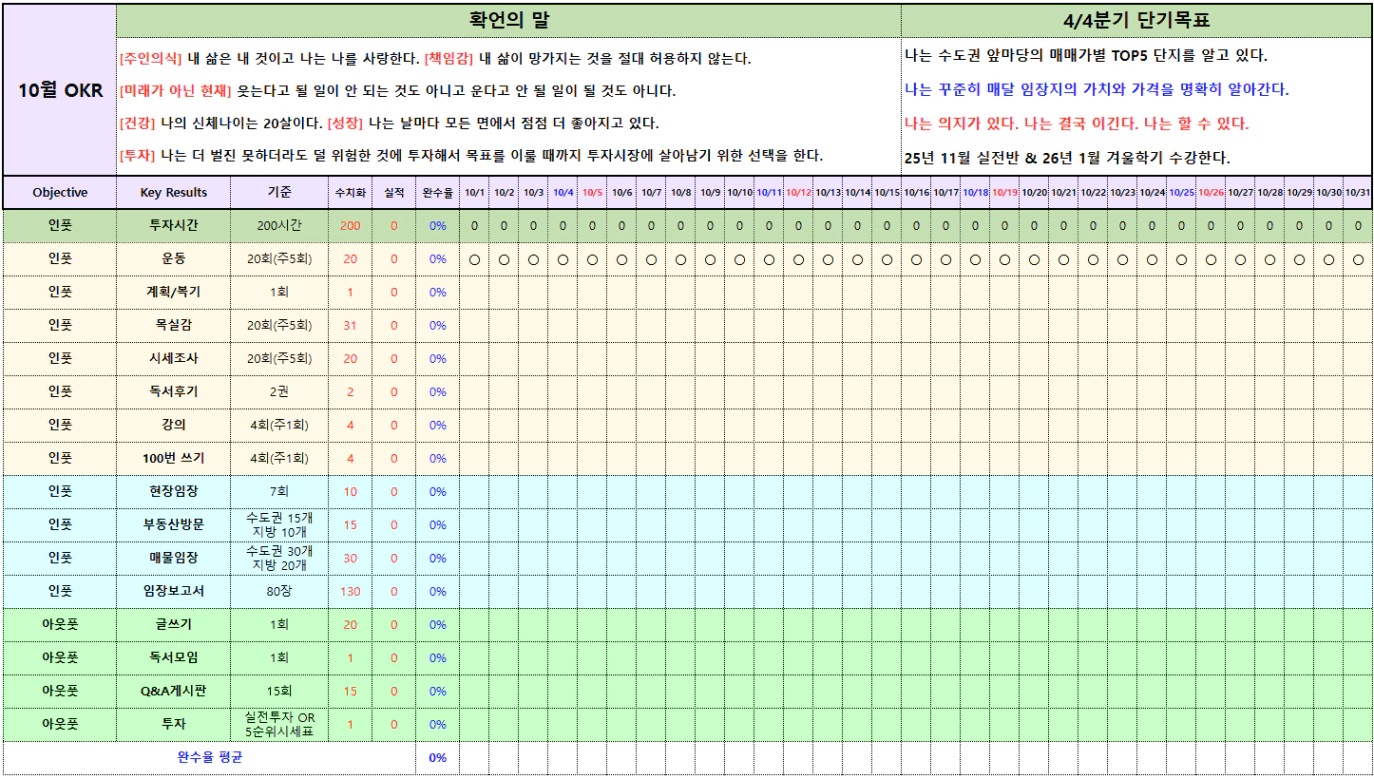Select the affirmation line starting with [주인의식]
1374x779 pixels.
point(435,59)
